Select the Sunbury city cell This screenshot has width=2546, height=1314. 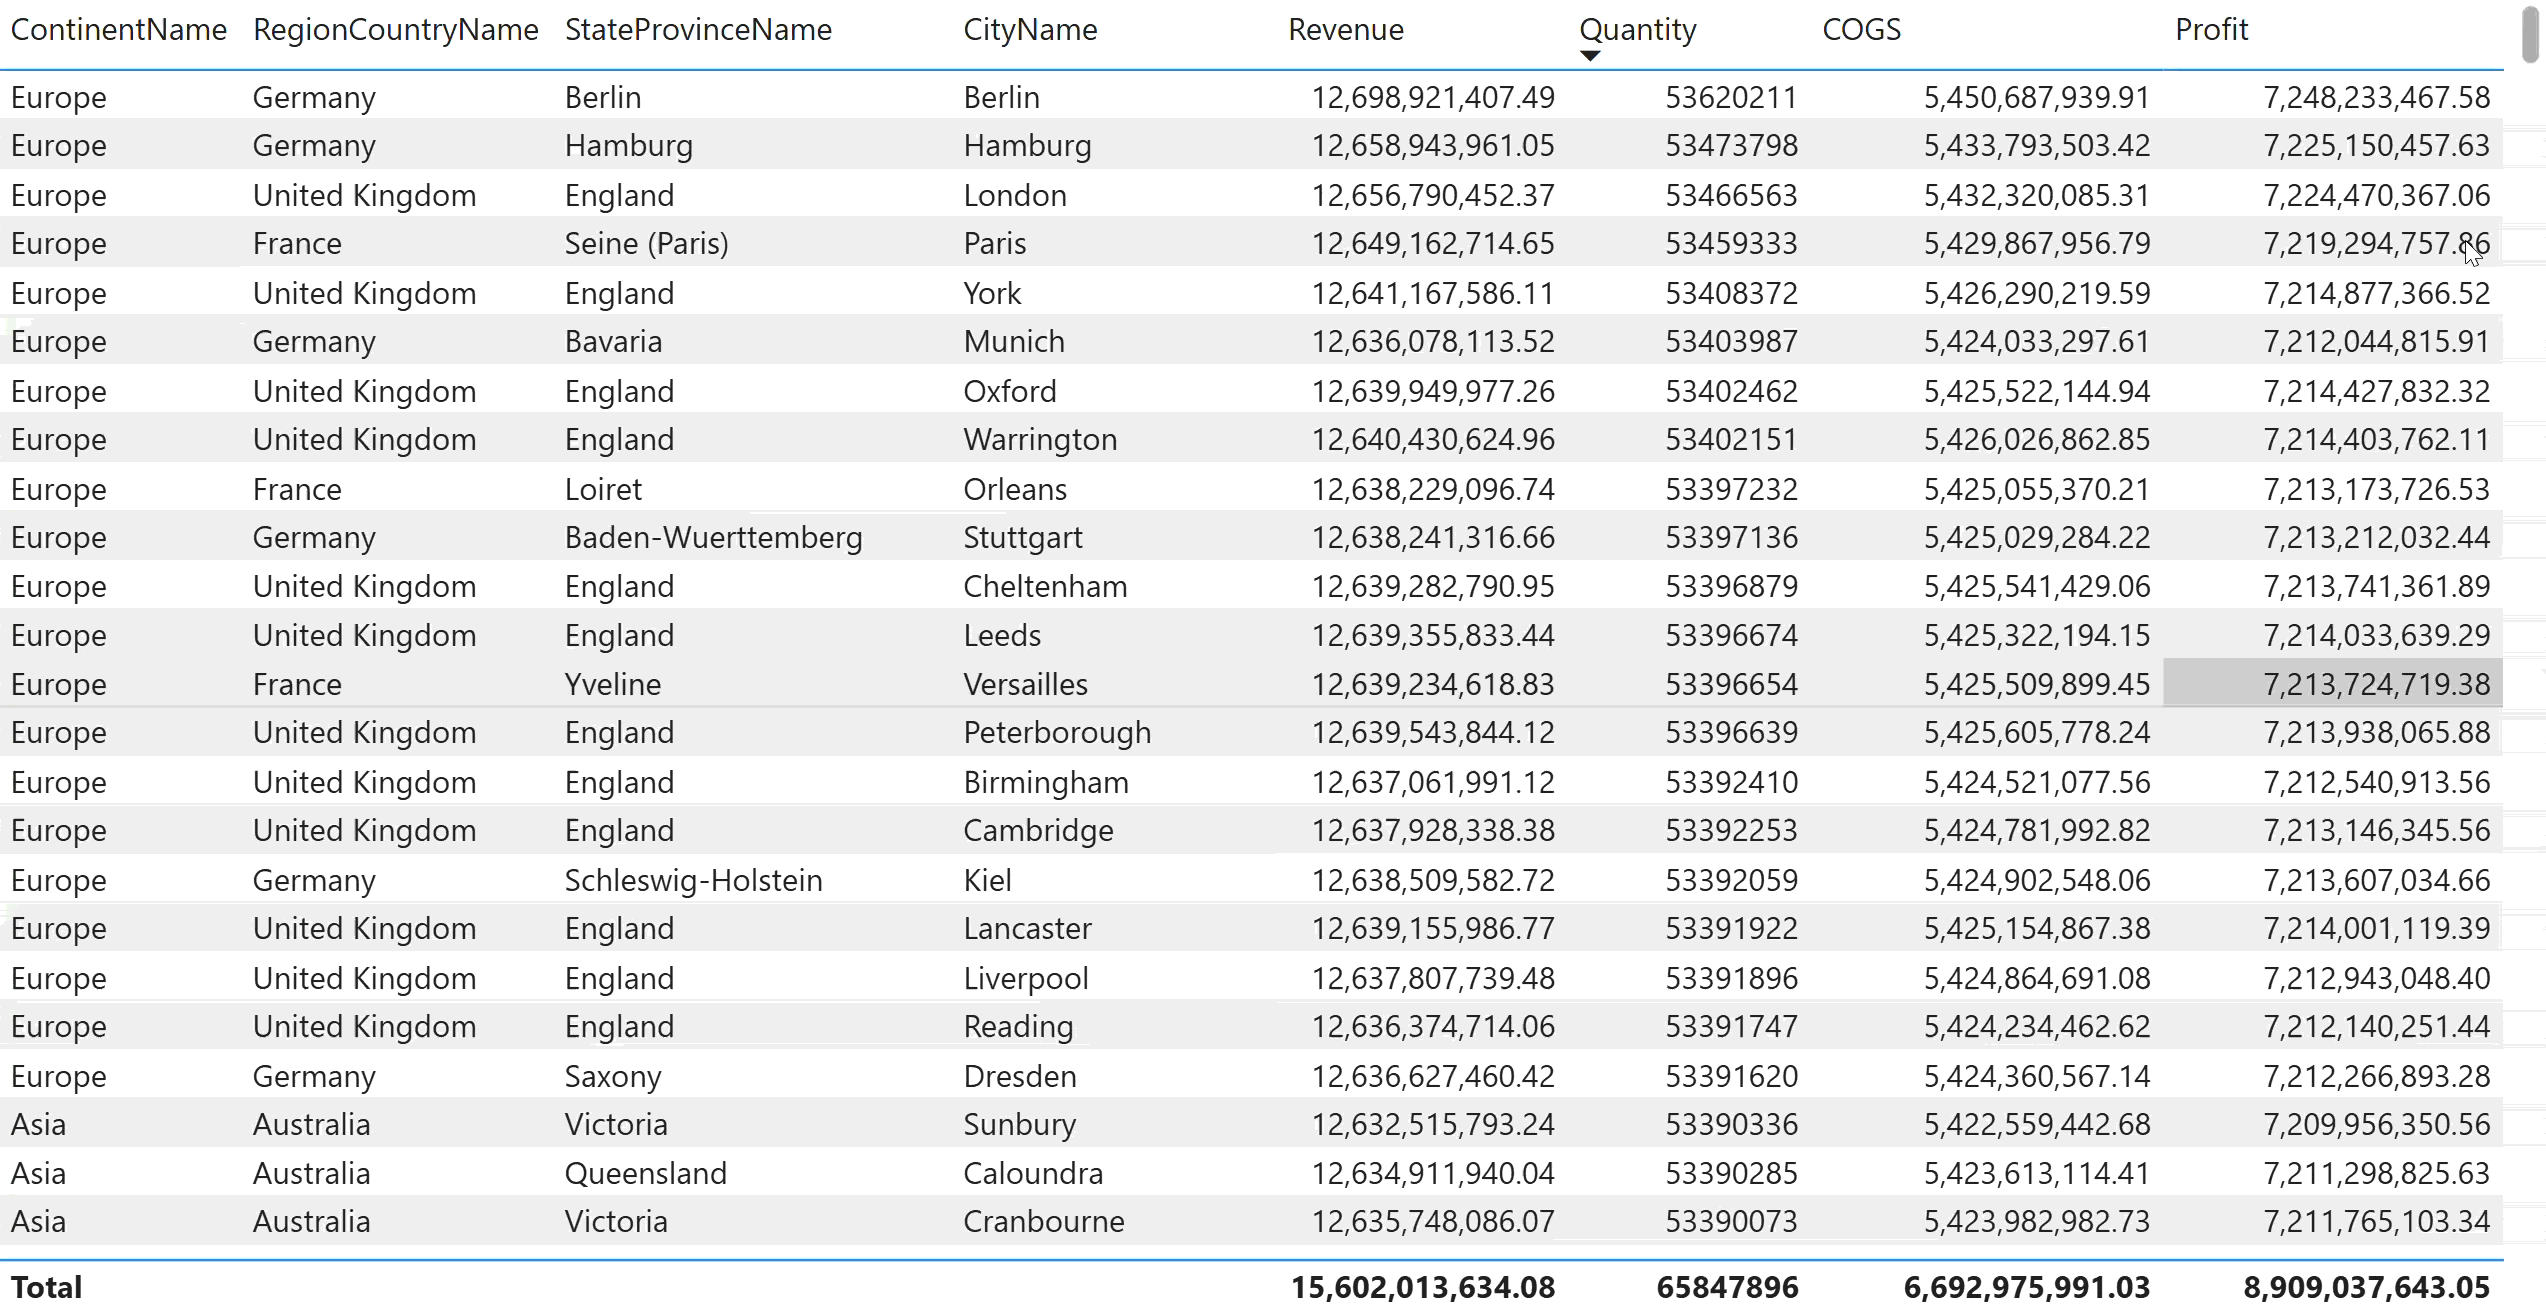pyautogui.click(x=1019, y=1125)
